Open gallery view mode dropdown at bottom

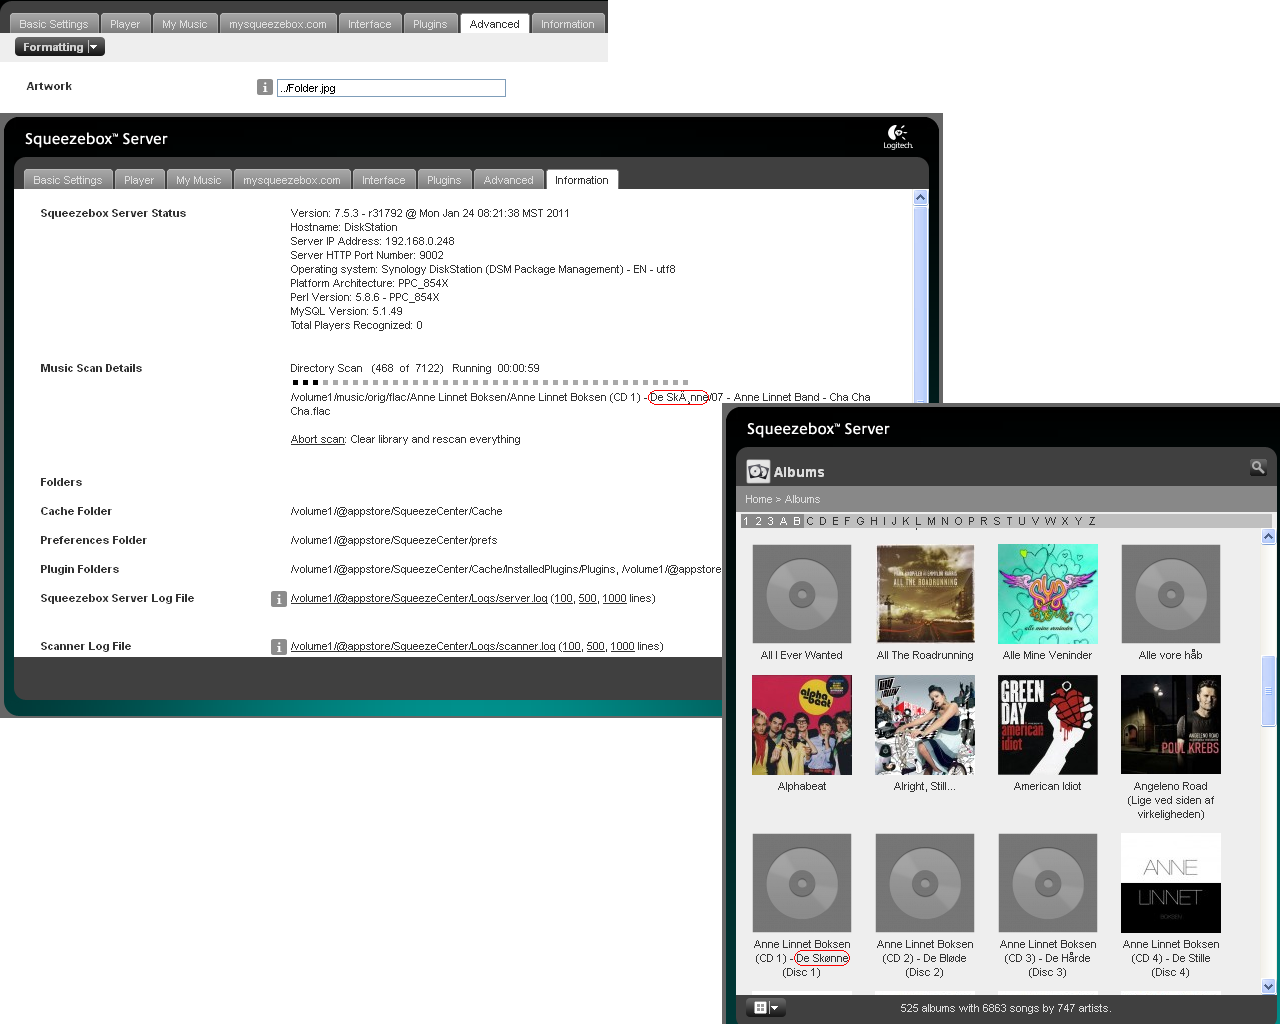[x=765, y=1008]
